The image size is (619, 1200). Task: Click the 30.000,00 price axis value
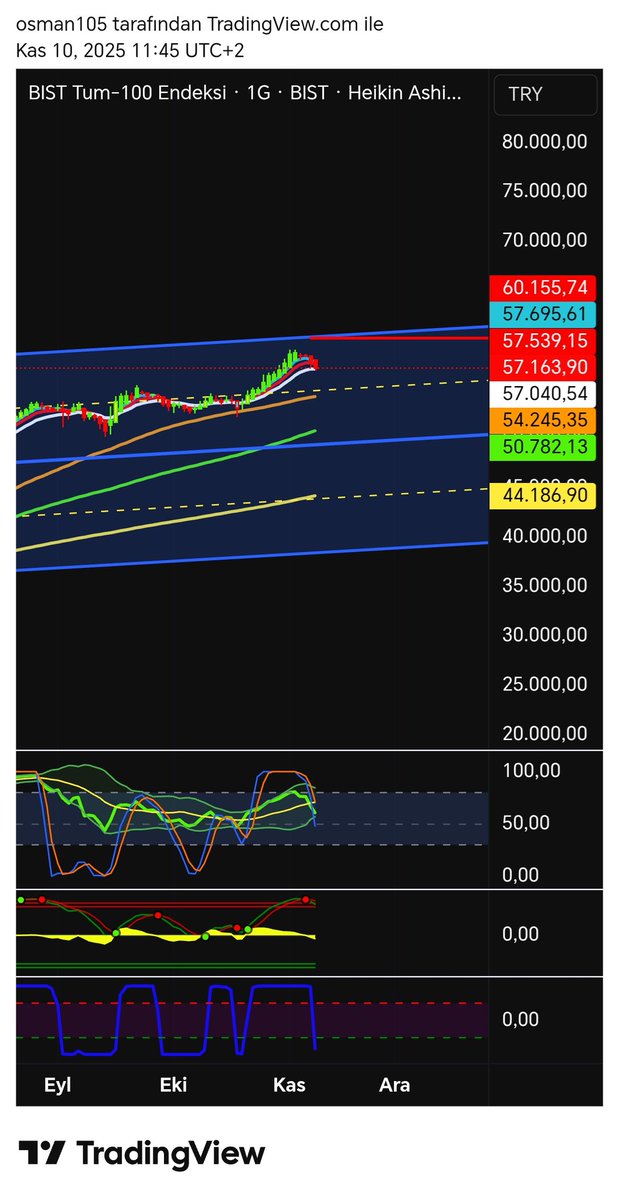(x=544, y=634)
